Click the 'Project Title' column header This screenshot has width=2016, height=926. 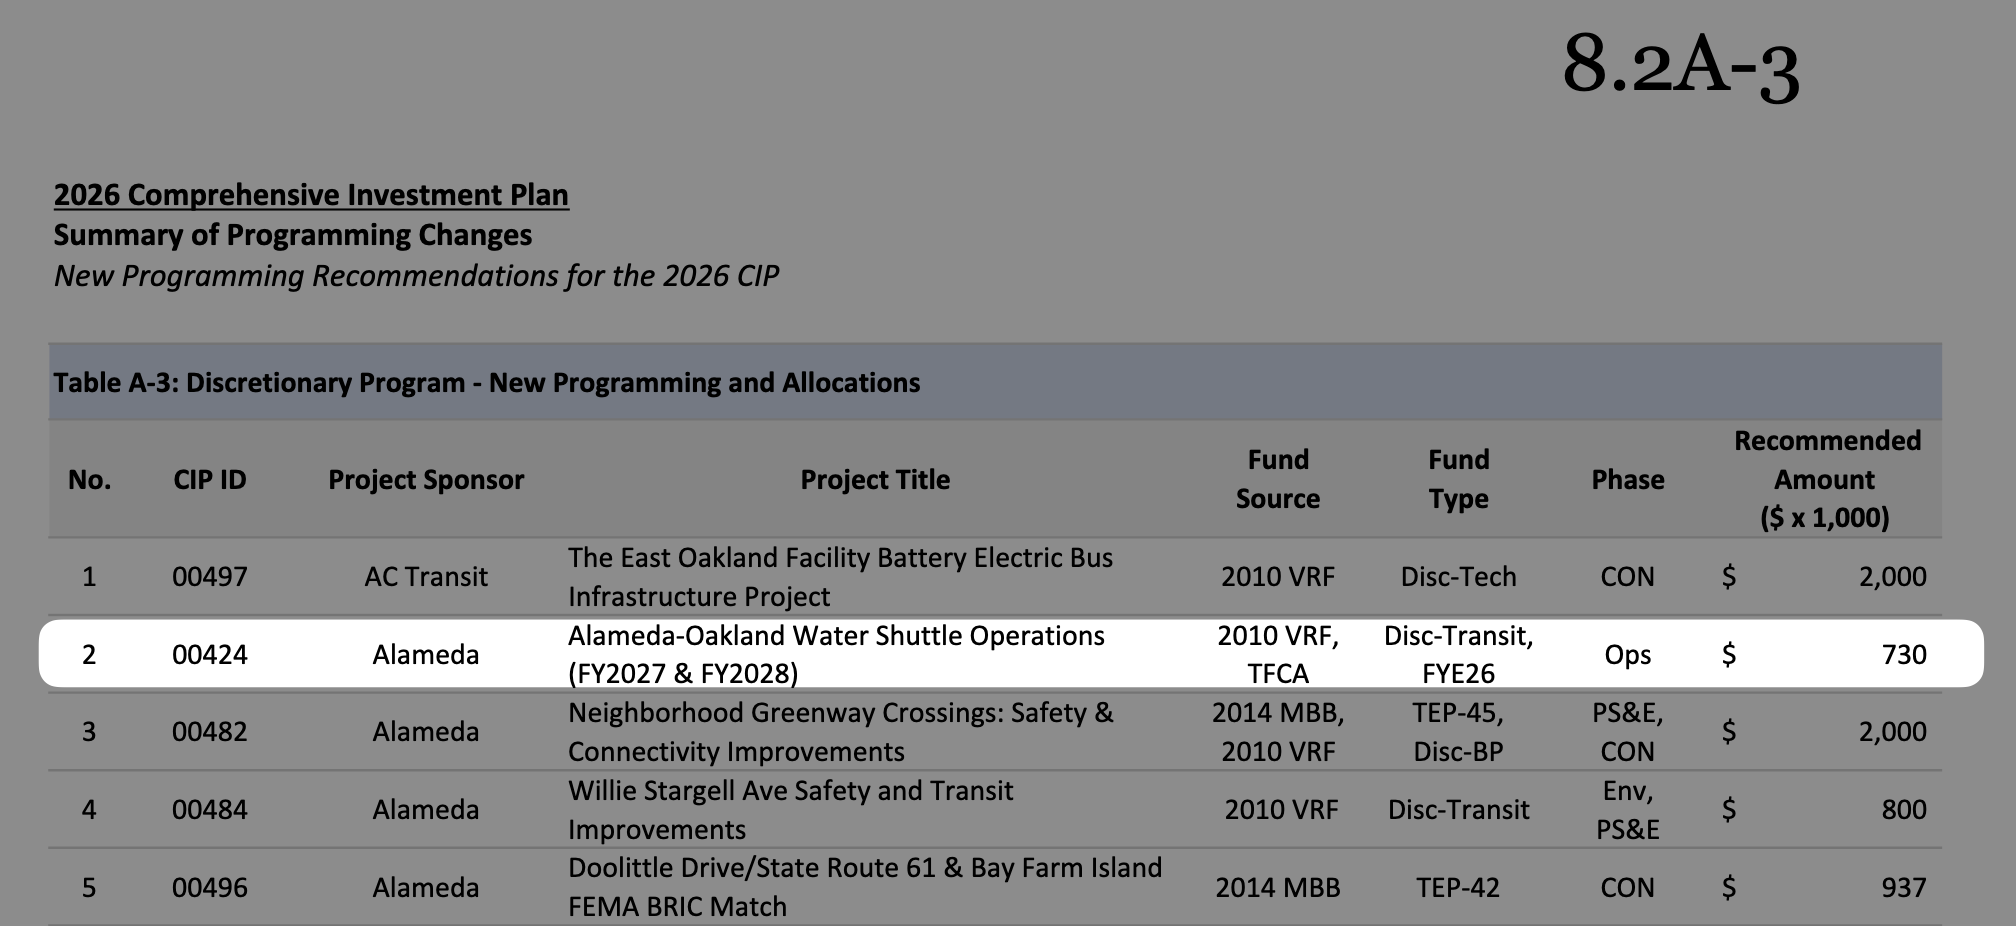pos(874,479)
